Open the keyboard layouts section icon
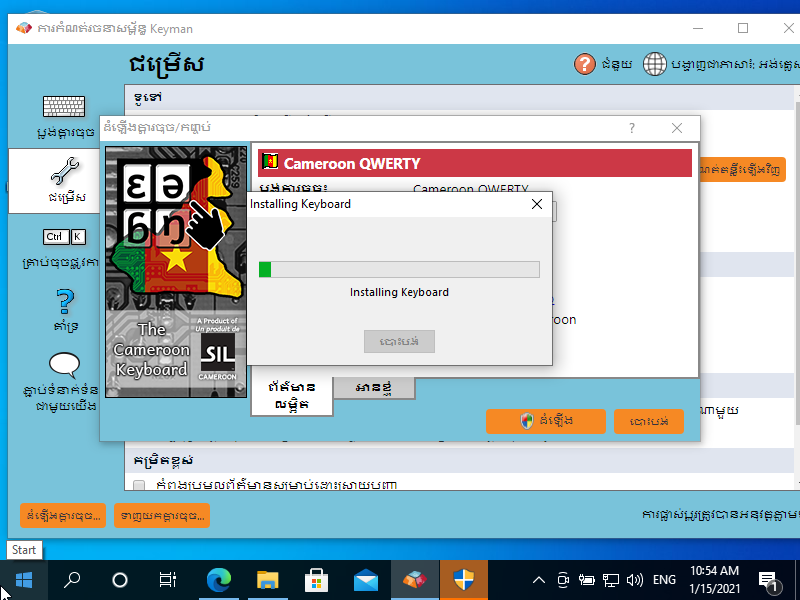Viewport: 800px width, 600px height. pyautogui.click(x=64, y=107)
